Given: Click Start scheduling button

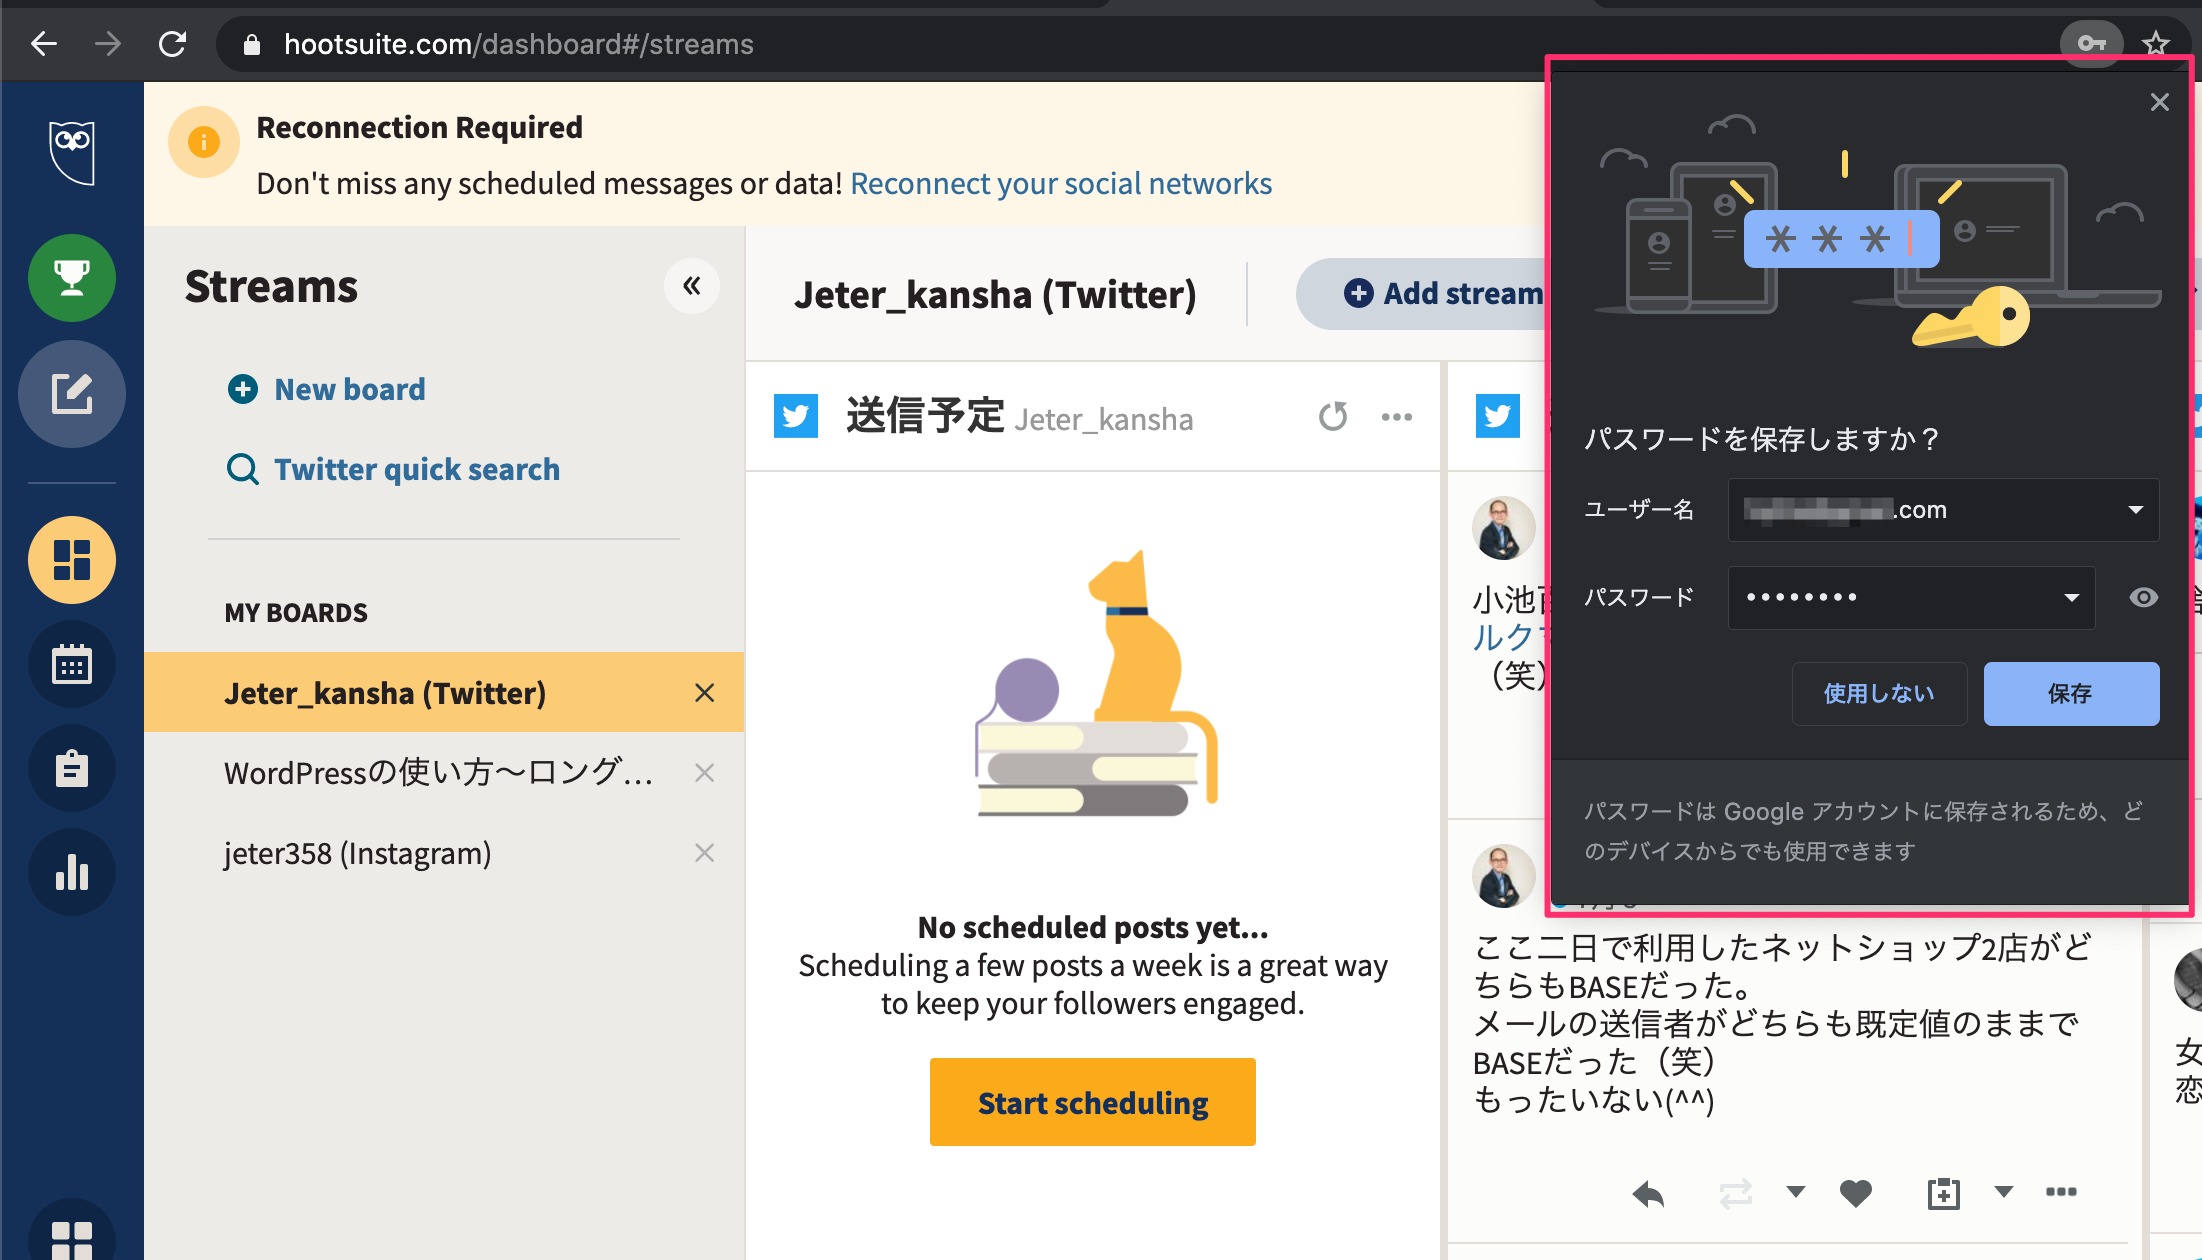Looking at the screenshot, I should (1093, 1103).
